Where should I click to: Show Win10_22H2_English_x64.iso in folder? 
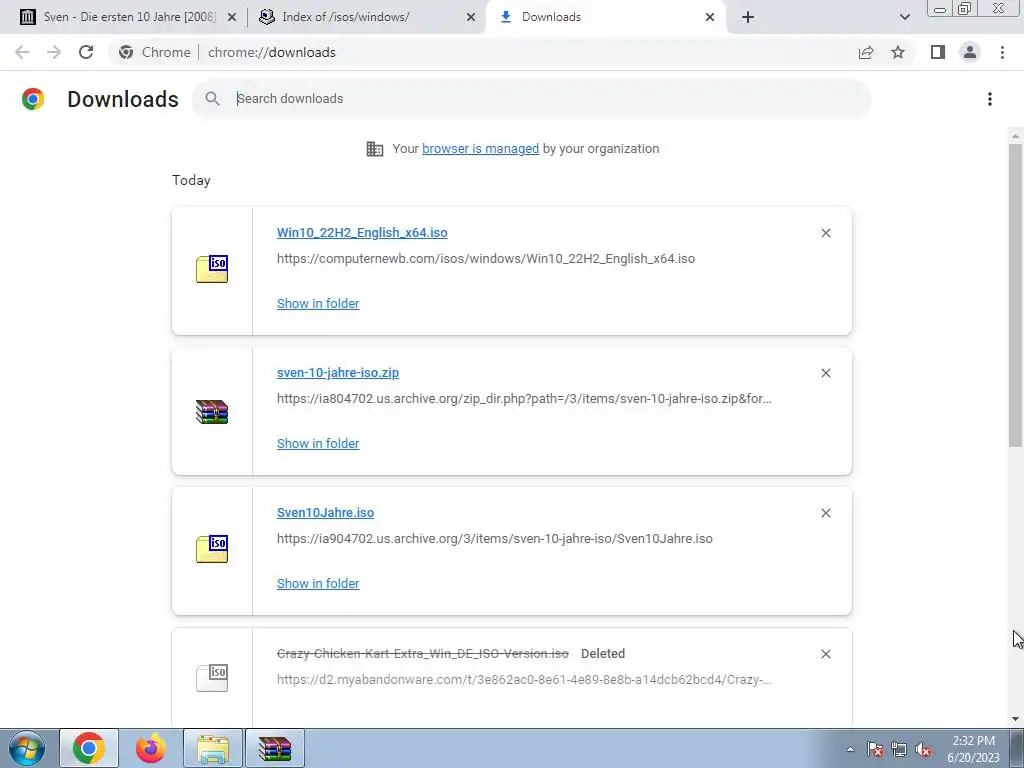click(318, 303)
